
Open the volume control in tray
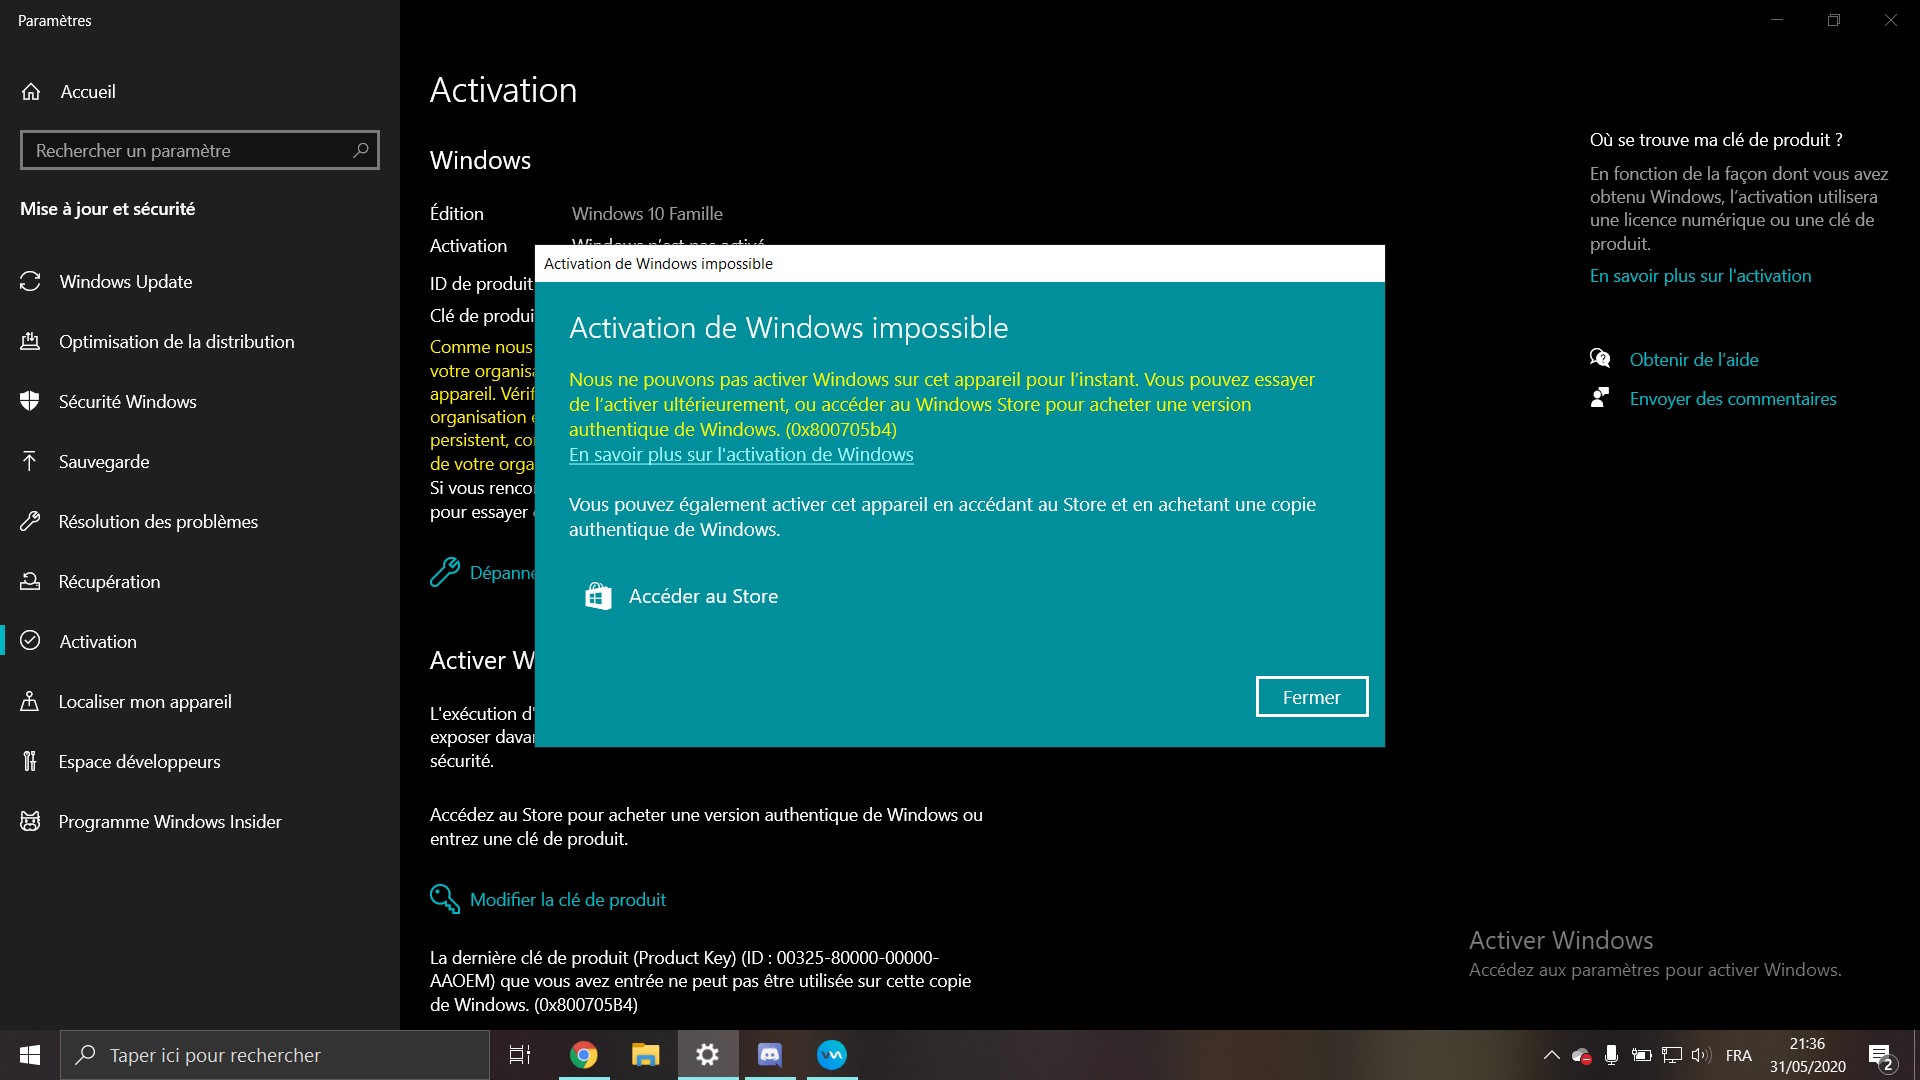coord(1700,1055)
